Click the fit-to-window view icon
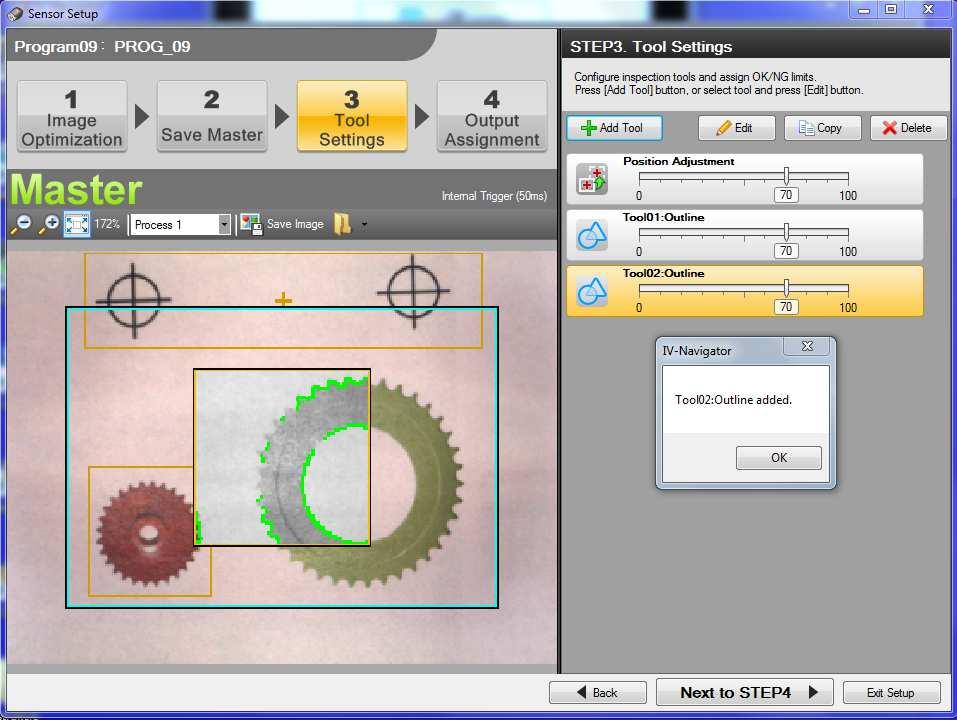 coord(77,225)
